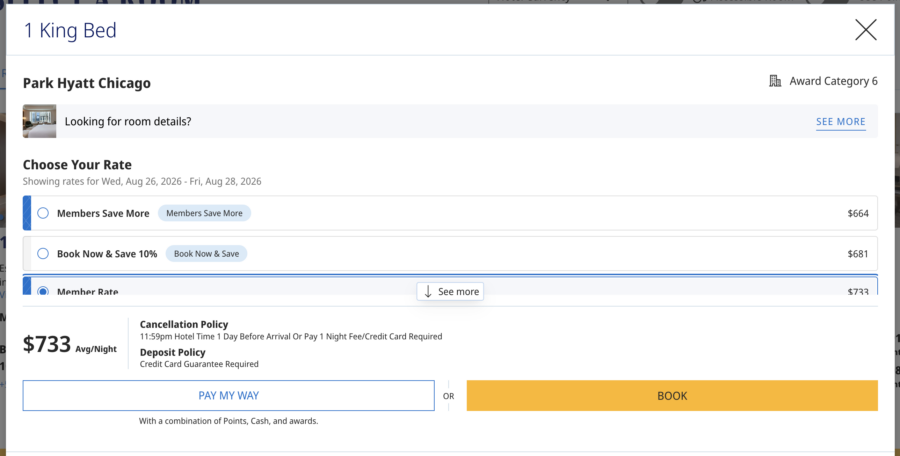Click the down arrow in See more
The height and width of the screenshot is (456, 900).
pos(428,292)
